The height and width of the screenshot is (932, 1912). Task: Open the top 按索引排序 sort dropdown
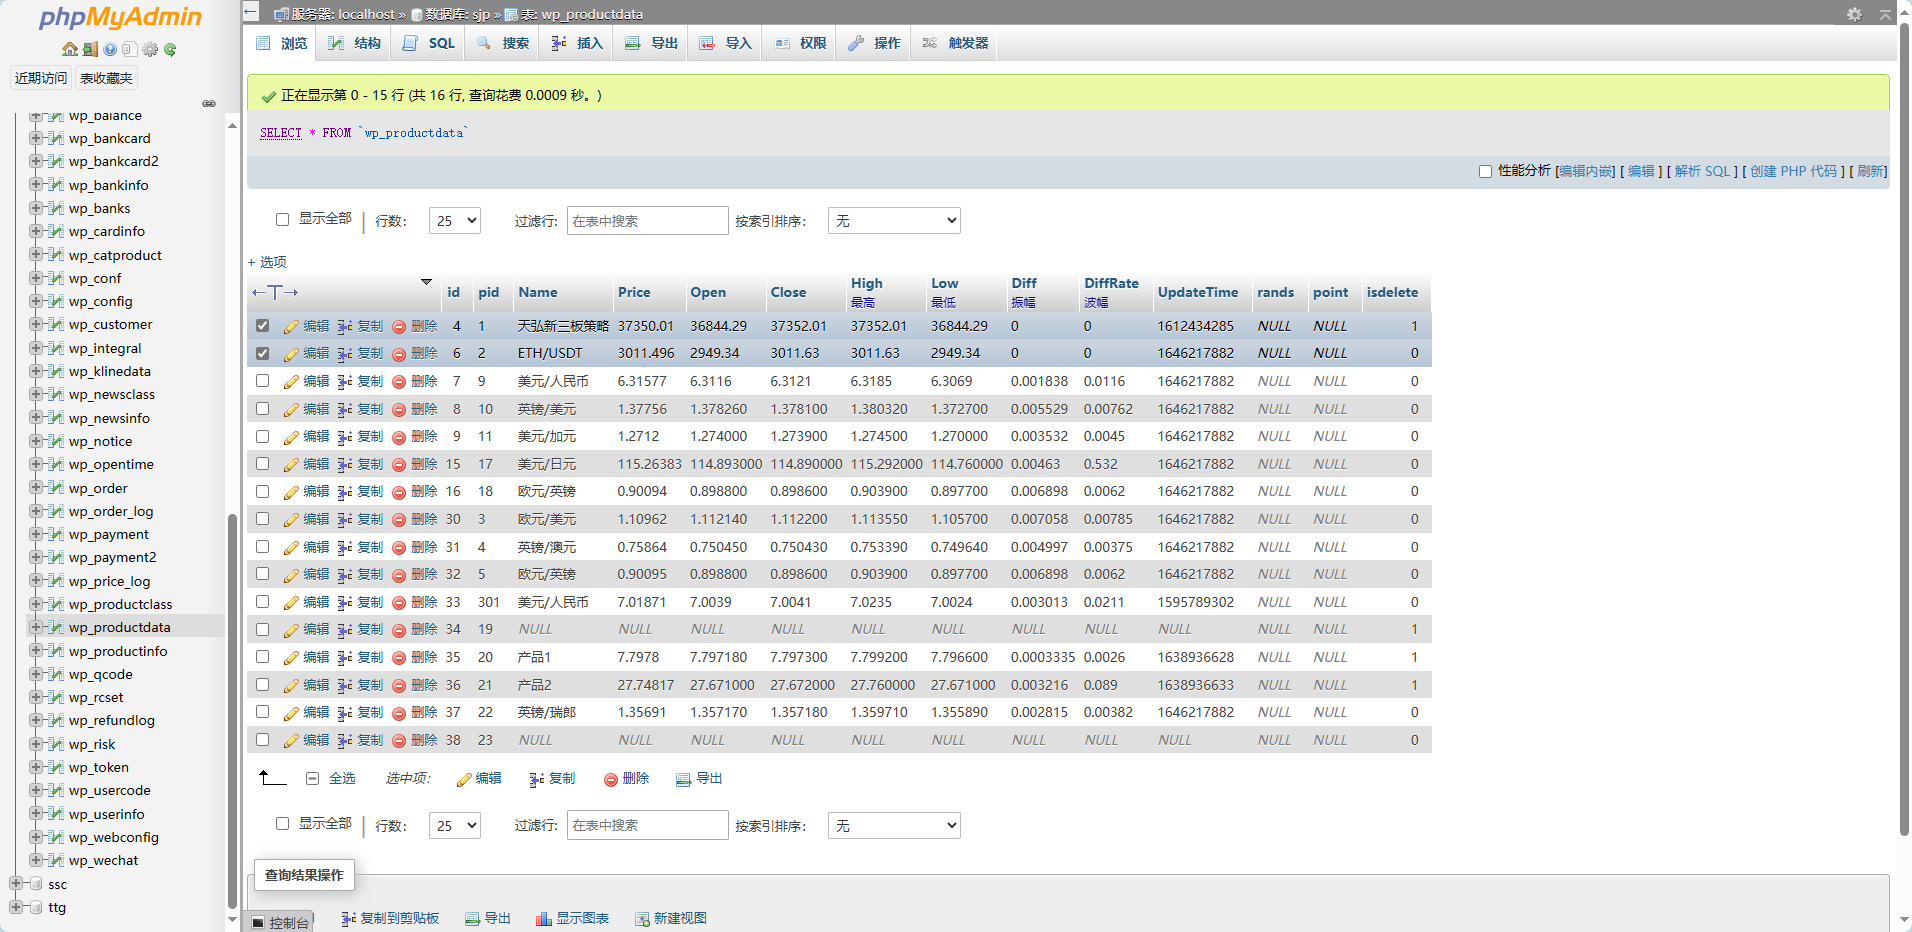pyautogui.click(x=894, y=221)
